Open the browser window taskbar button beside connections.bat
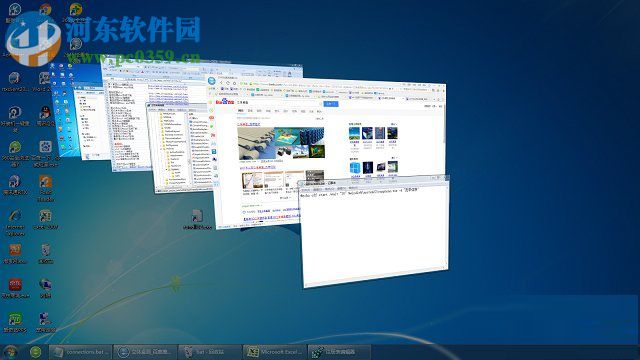This screenshot has width=640, height=360. coord(145,352)
